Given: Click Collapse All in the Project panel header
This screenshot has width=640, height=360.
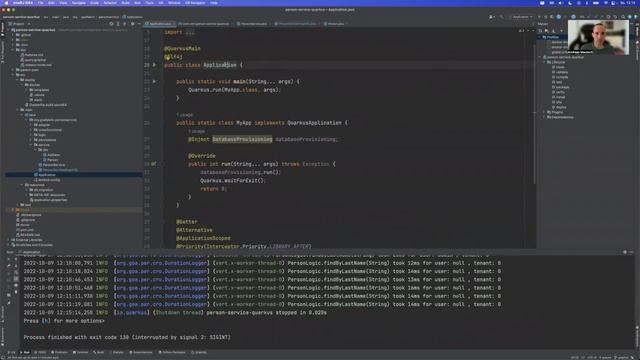Looking at the screenshot, I should click(x=125, y=24).
